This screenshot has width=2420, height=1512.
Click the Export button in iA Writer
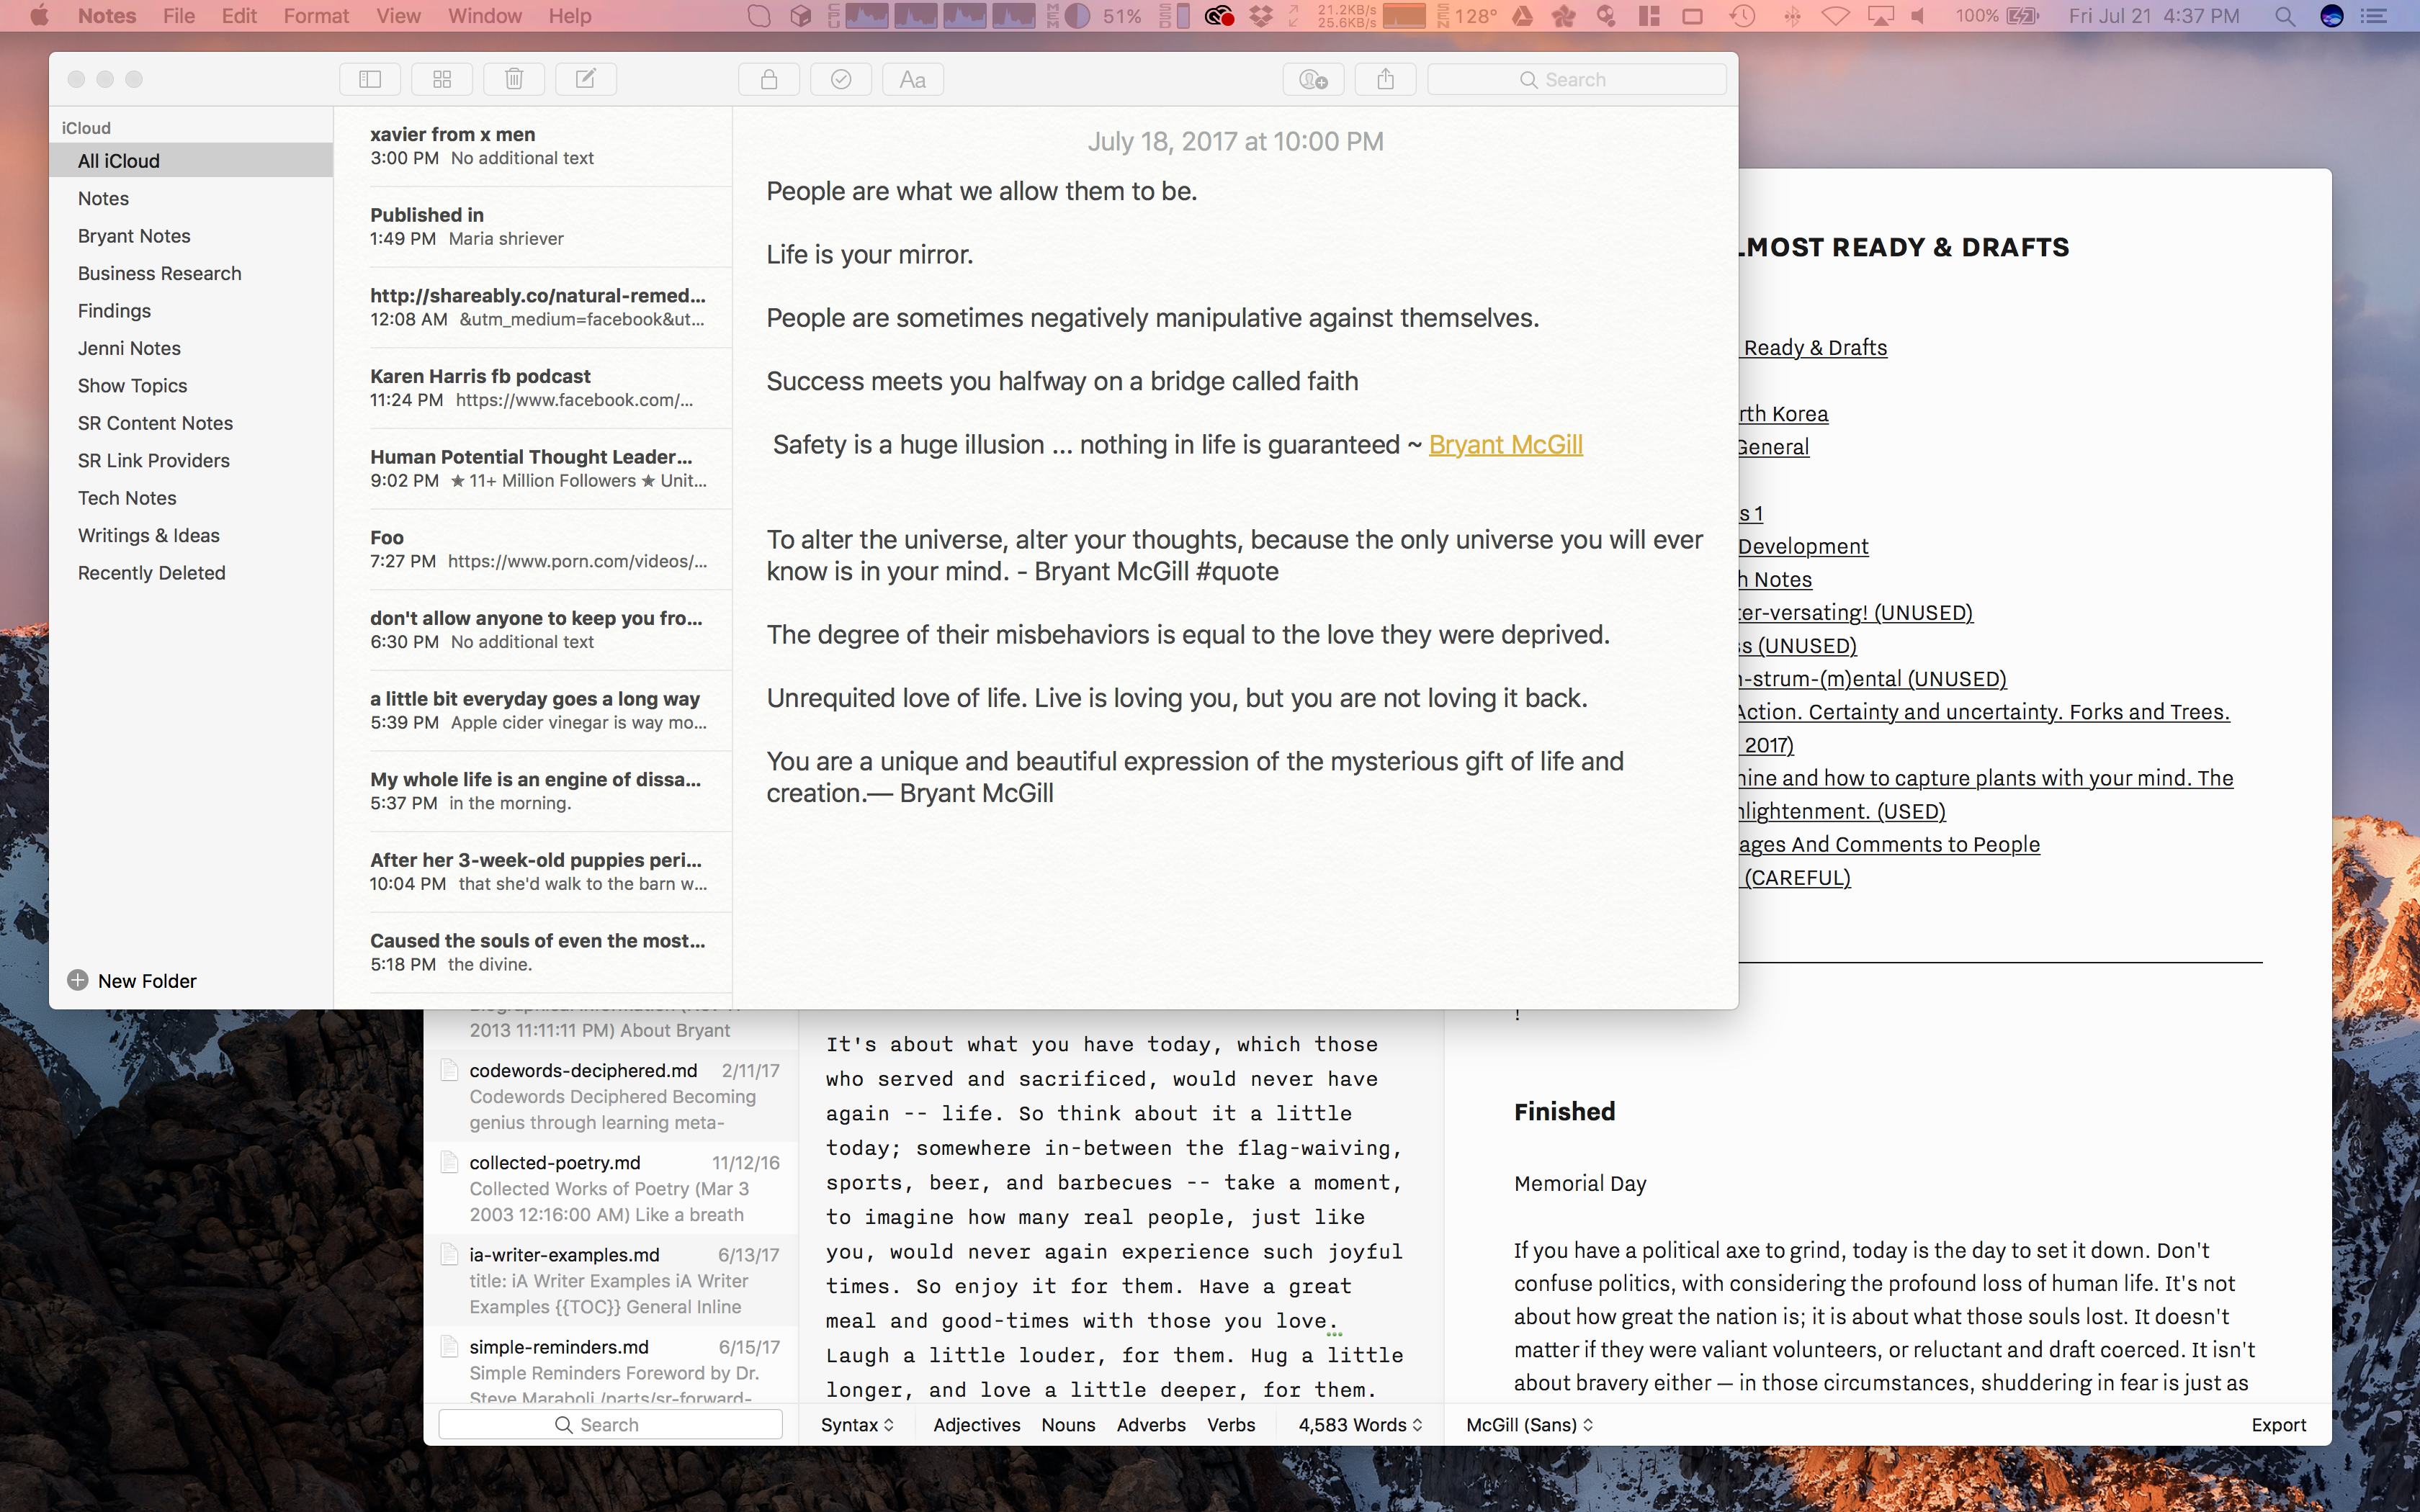2278,1424
